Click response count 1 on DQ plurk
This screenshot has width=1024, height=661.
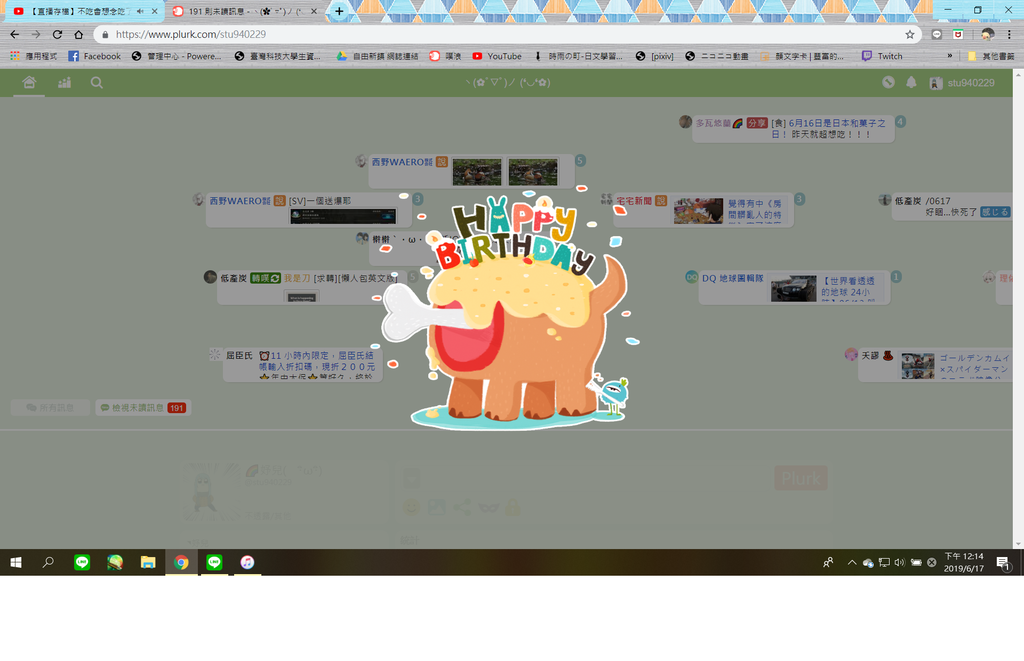point(896,277)
